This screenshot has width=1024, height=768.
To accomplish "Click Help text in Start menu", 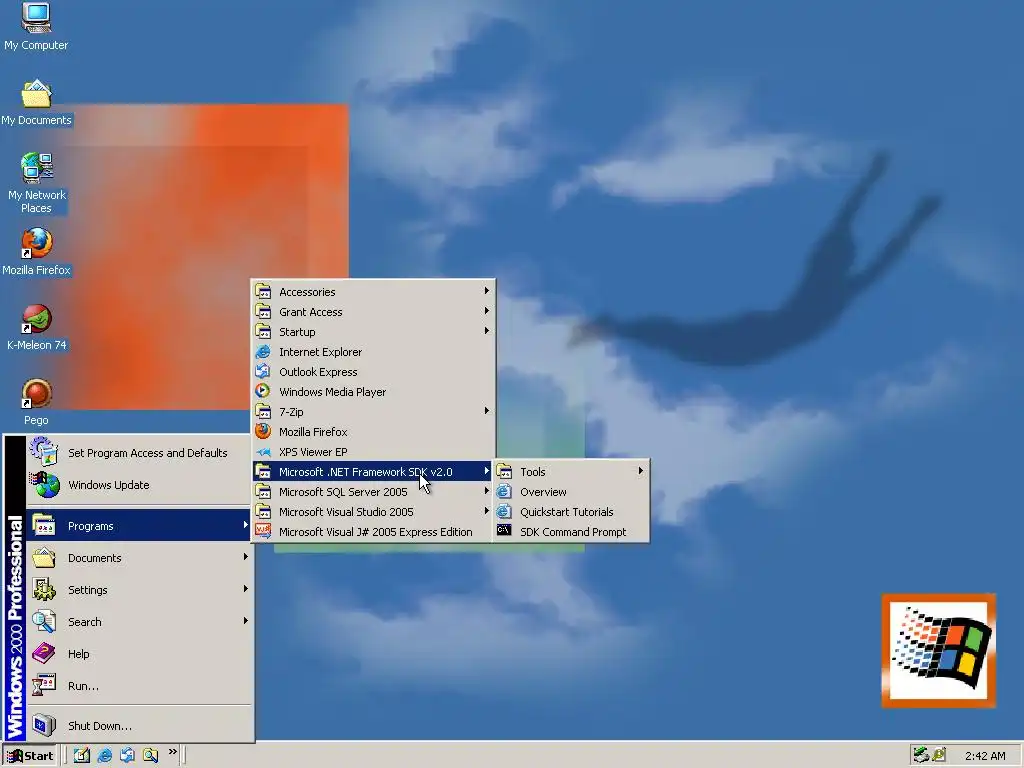I will (x=78, y=654).
